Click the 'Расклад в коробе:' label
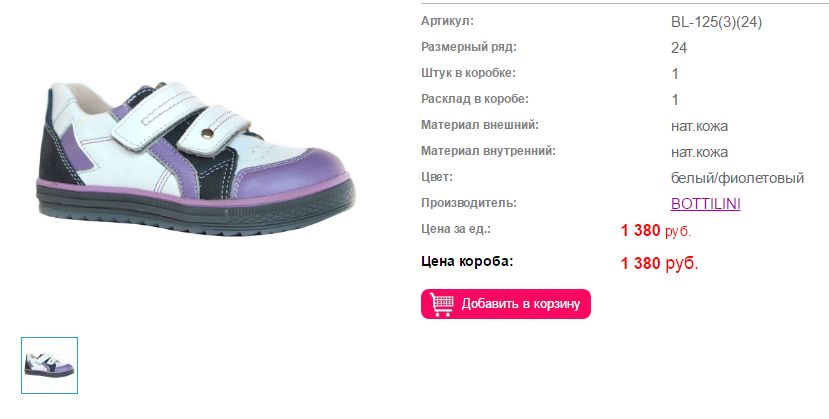The width and height of the screenshot is (829, 419). pyautogui.click(x=474, y=99)
